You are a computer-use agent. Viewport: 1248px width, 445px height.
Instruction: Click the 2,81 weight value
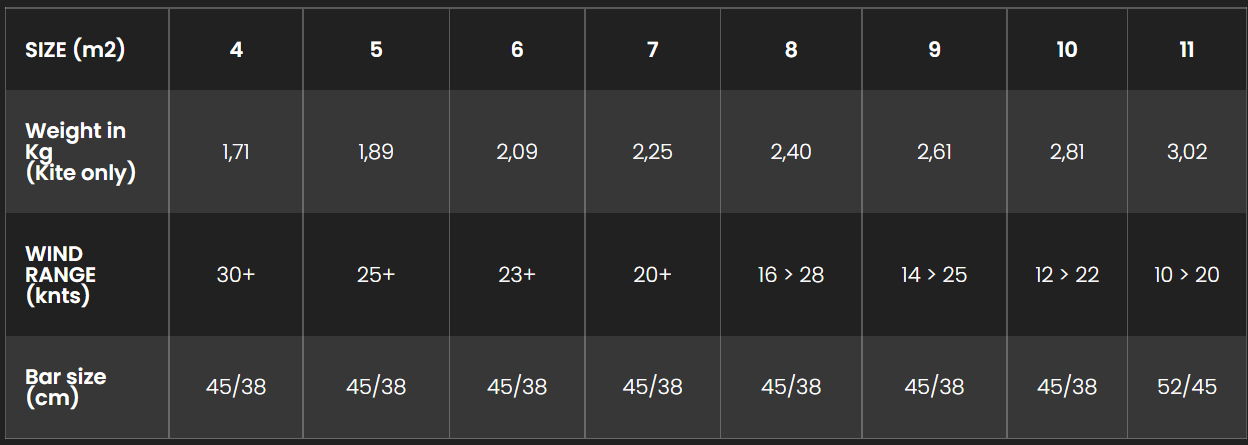(x=1067, y=152)
